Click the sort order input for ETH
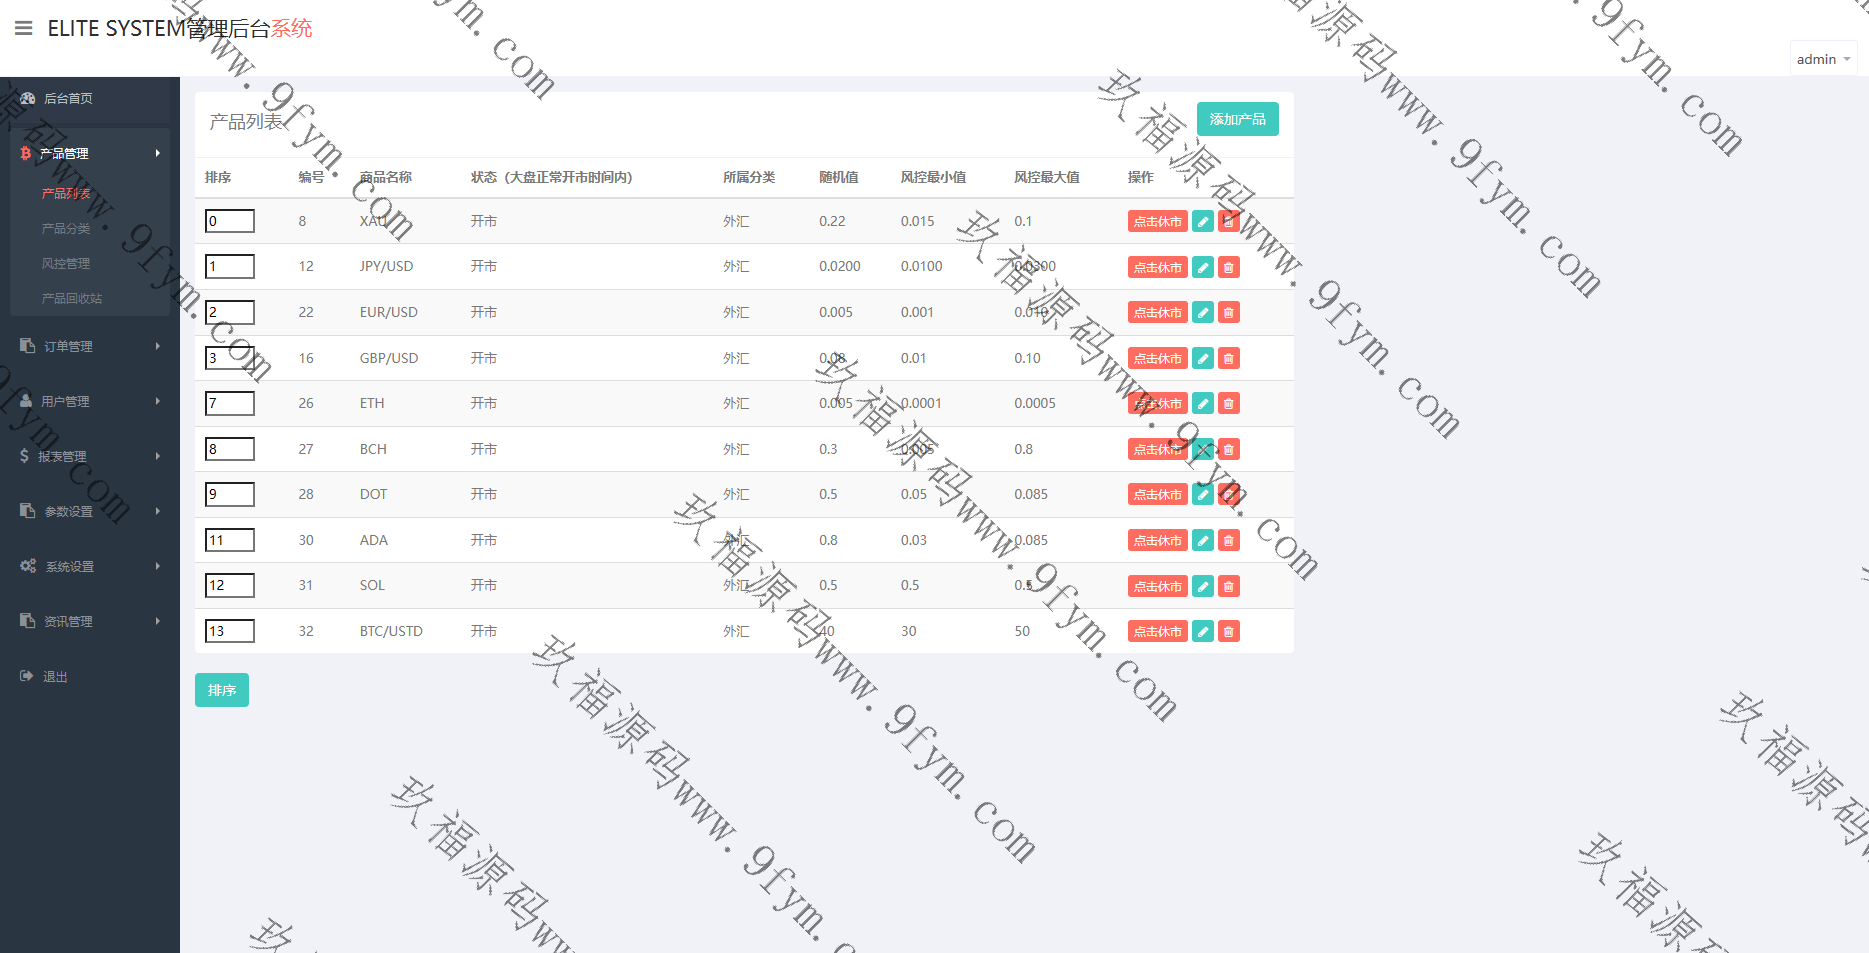The image size is (1869, 953). [x=230, y=403]
